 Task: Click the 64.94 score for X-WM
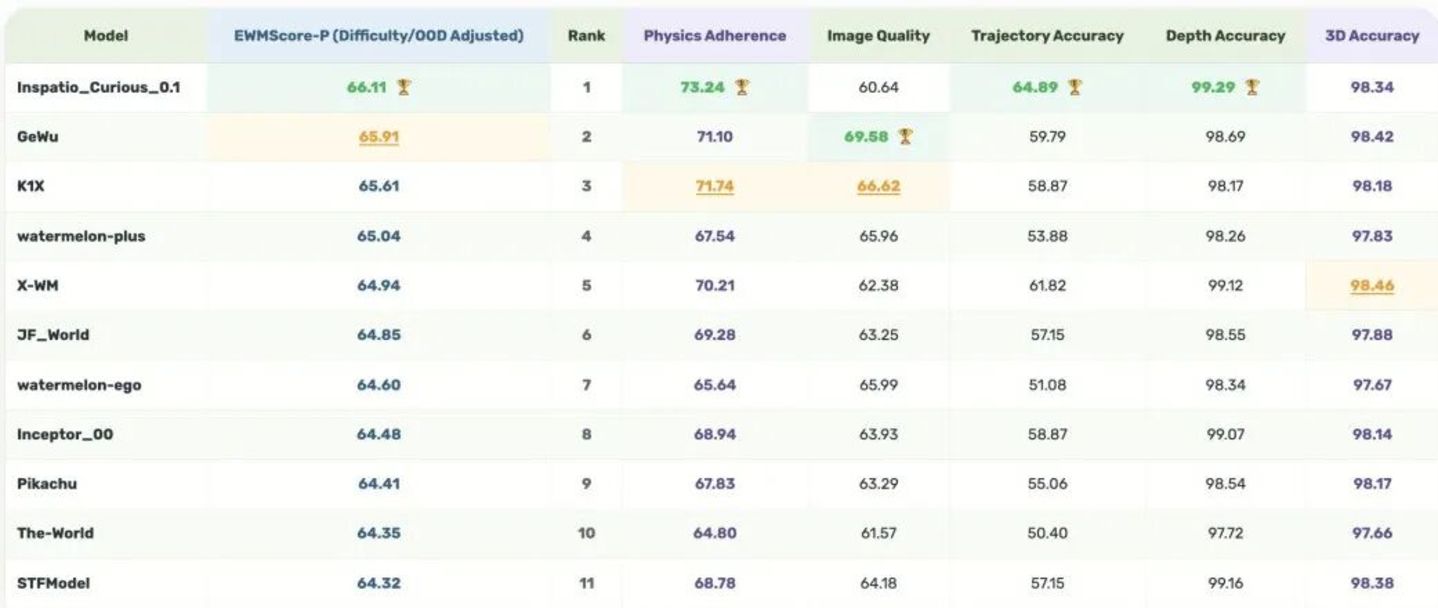tap(379, 286)
